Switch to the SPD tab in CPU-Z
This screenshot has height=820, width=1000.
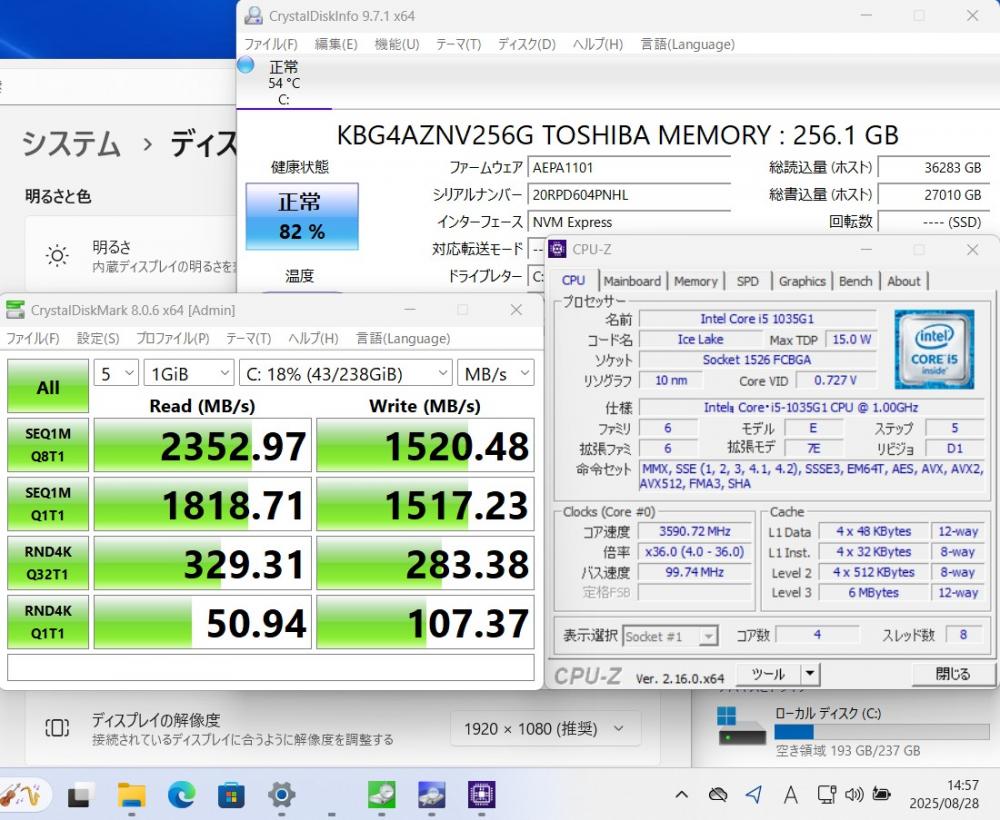pyautogui.click(x=747, y=281)
